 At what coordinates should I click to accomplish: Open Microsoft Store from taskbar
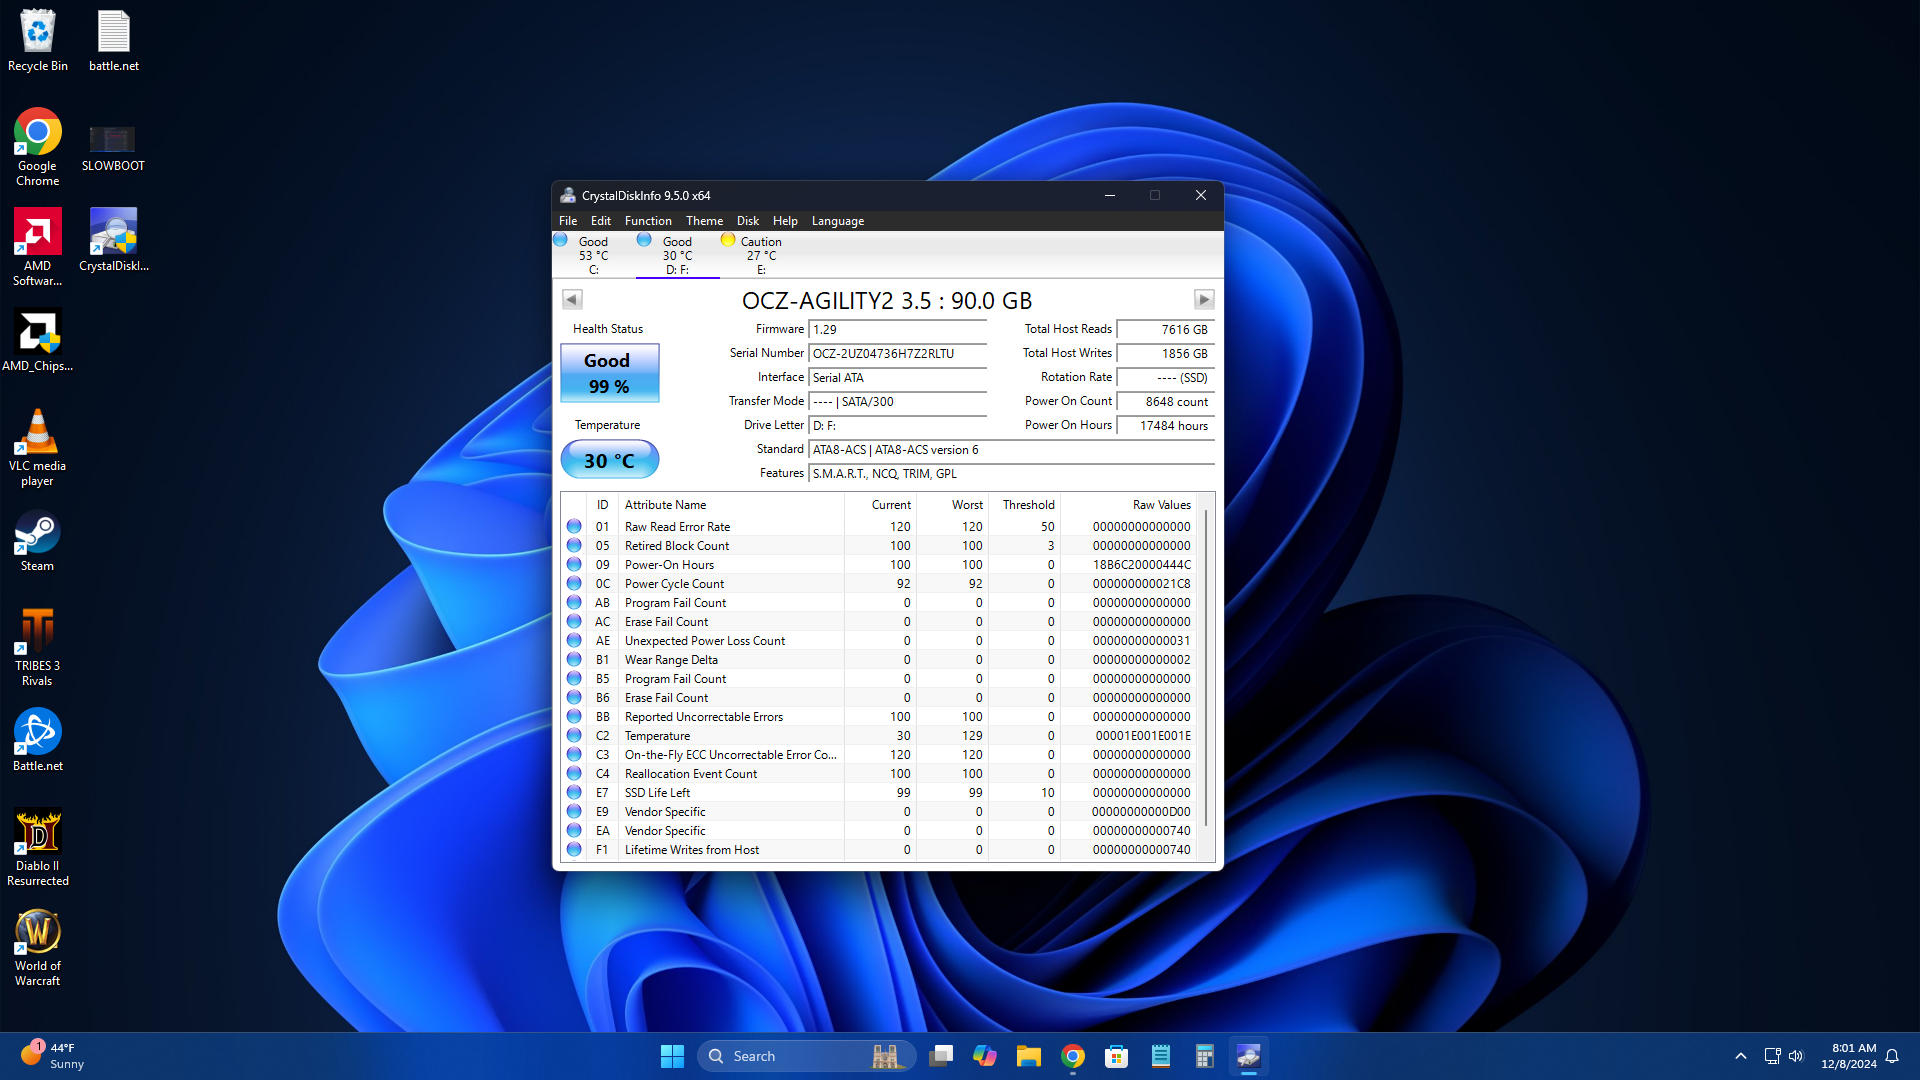(1117, 1056)
